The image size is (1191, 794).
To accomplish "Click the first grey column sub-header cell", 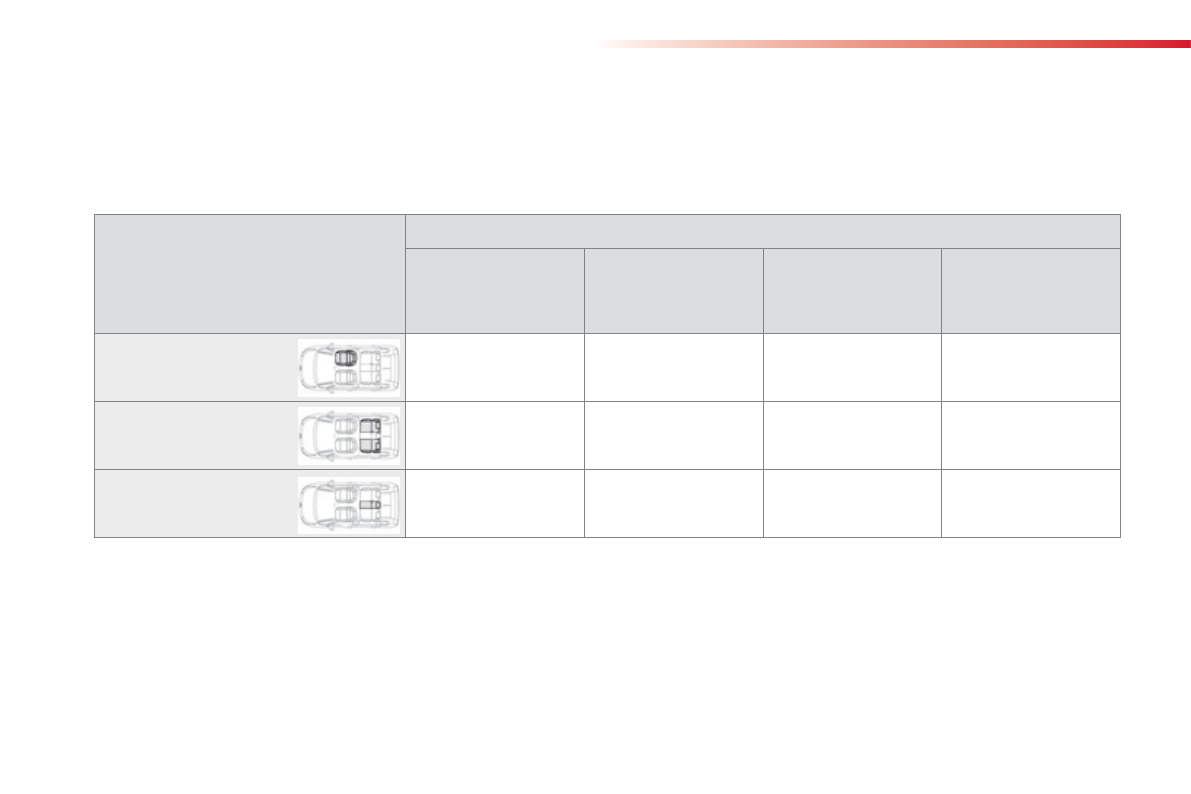I will [x=494, y=290].
